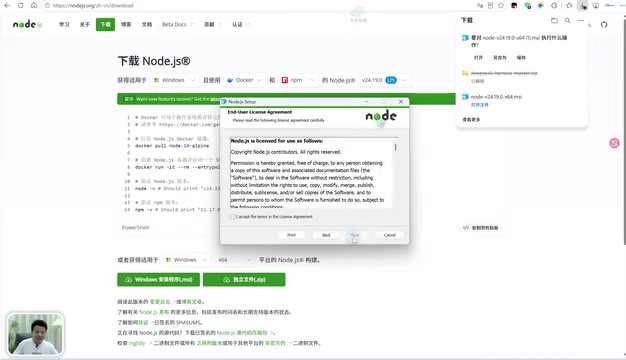Image resolution: width=626 pixels, height=360 pixels.
Task: Search downloads with magnifier icon
Action: point(567,20)
